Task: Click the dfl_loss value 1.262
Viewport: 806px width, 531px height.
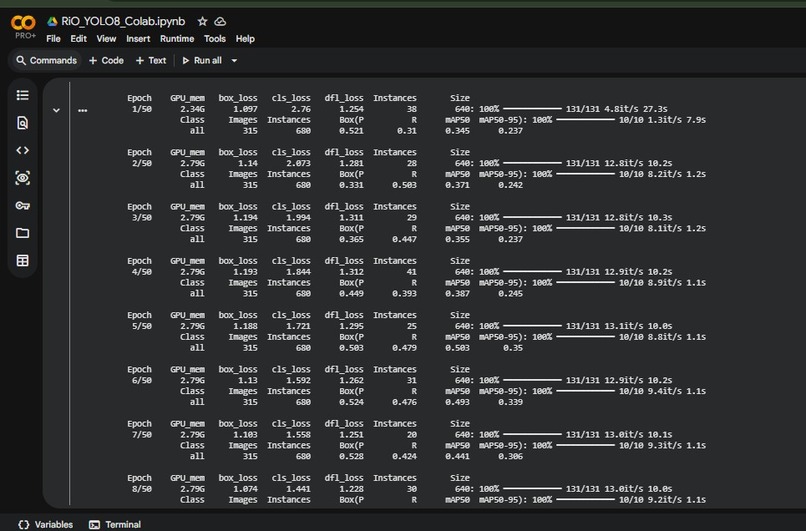Action: tap(351, 380)
